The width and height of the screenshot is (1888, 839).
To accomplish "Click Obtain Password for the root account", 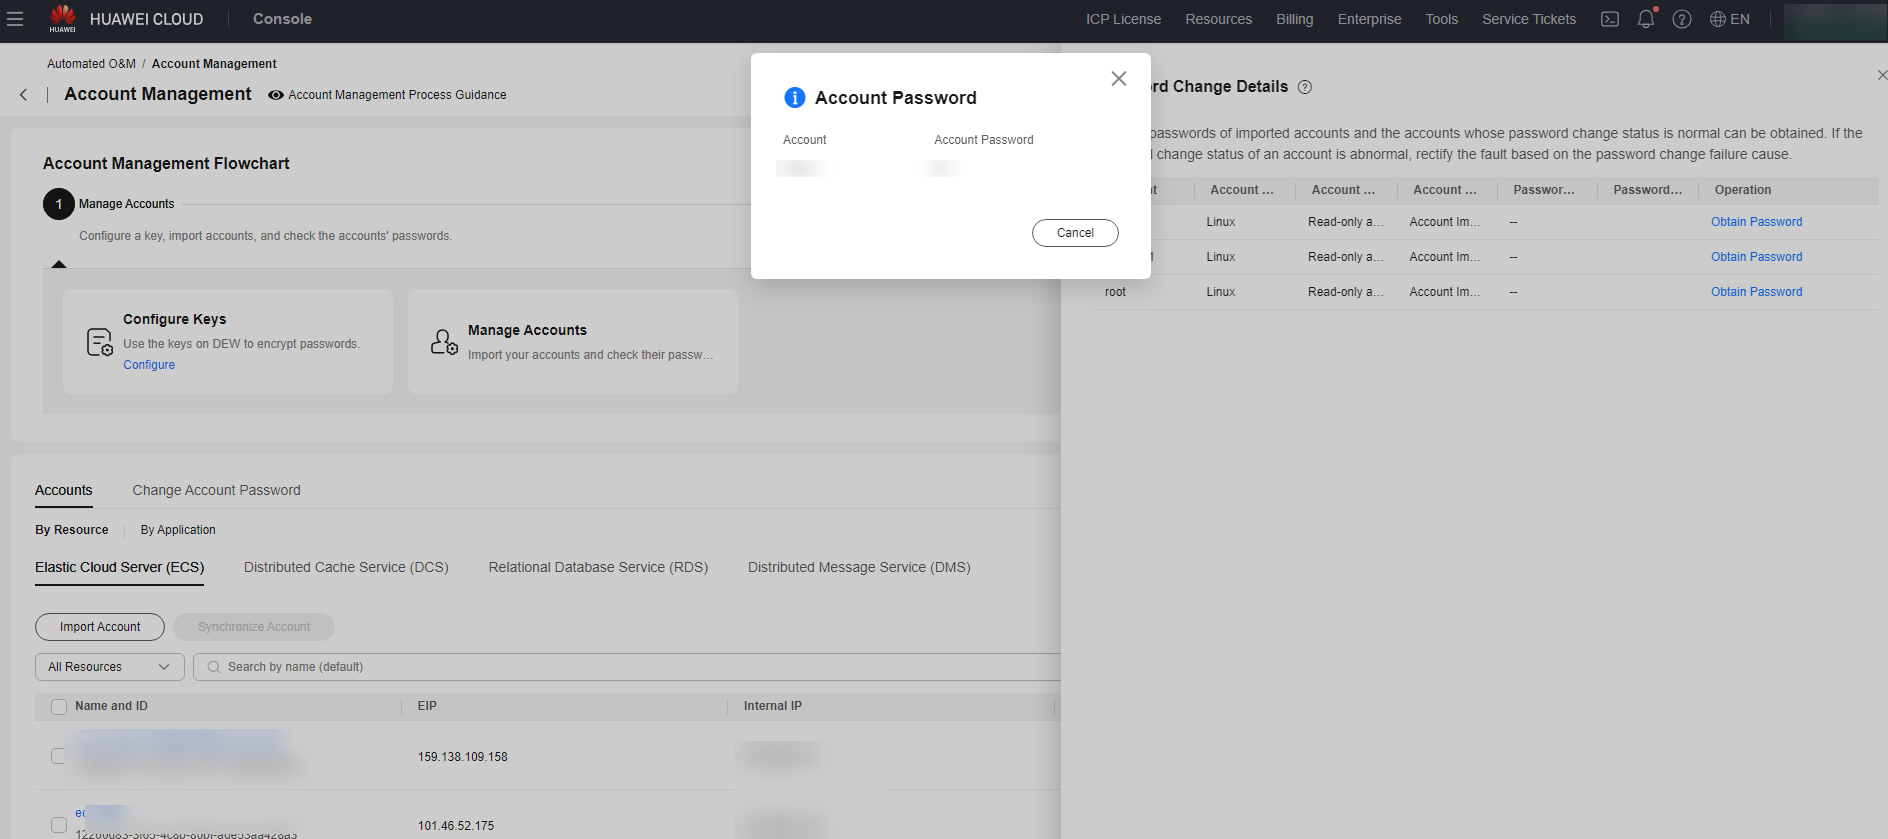I will 1756,292.
